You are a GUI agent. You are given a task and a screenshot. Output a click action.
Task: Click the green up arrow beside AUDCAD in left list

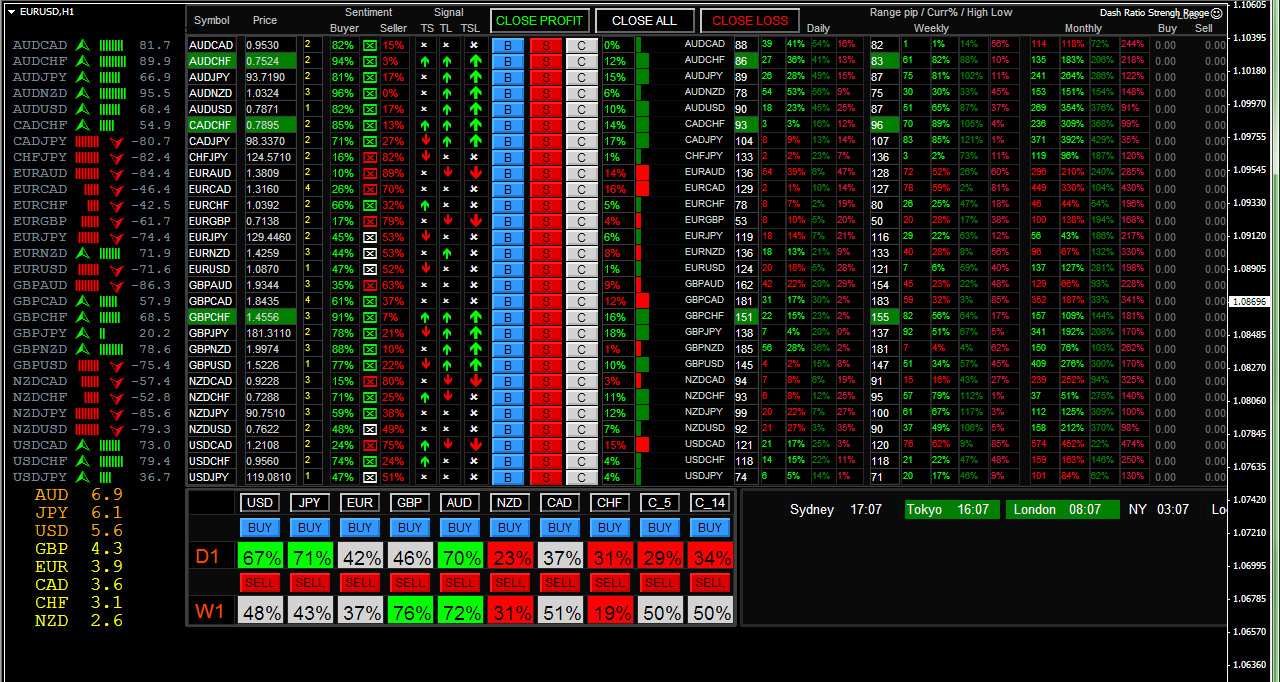(84, 46)
